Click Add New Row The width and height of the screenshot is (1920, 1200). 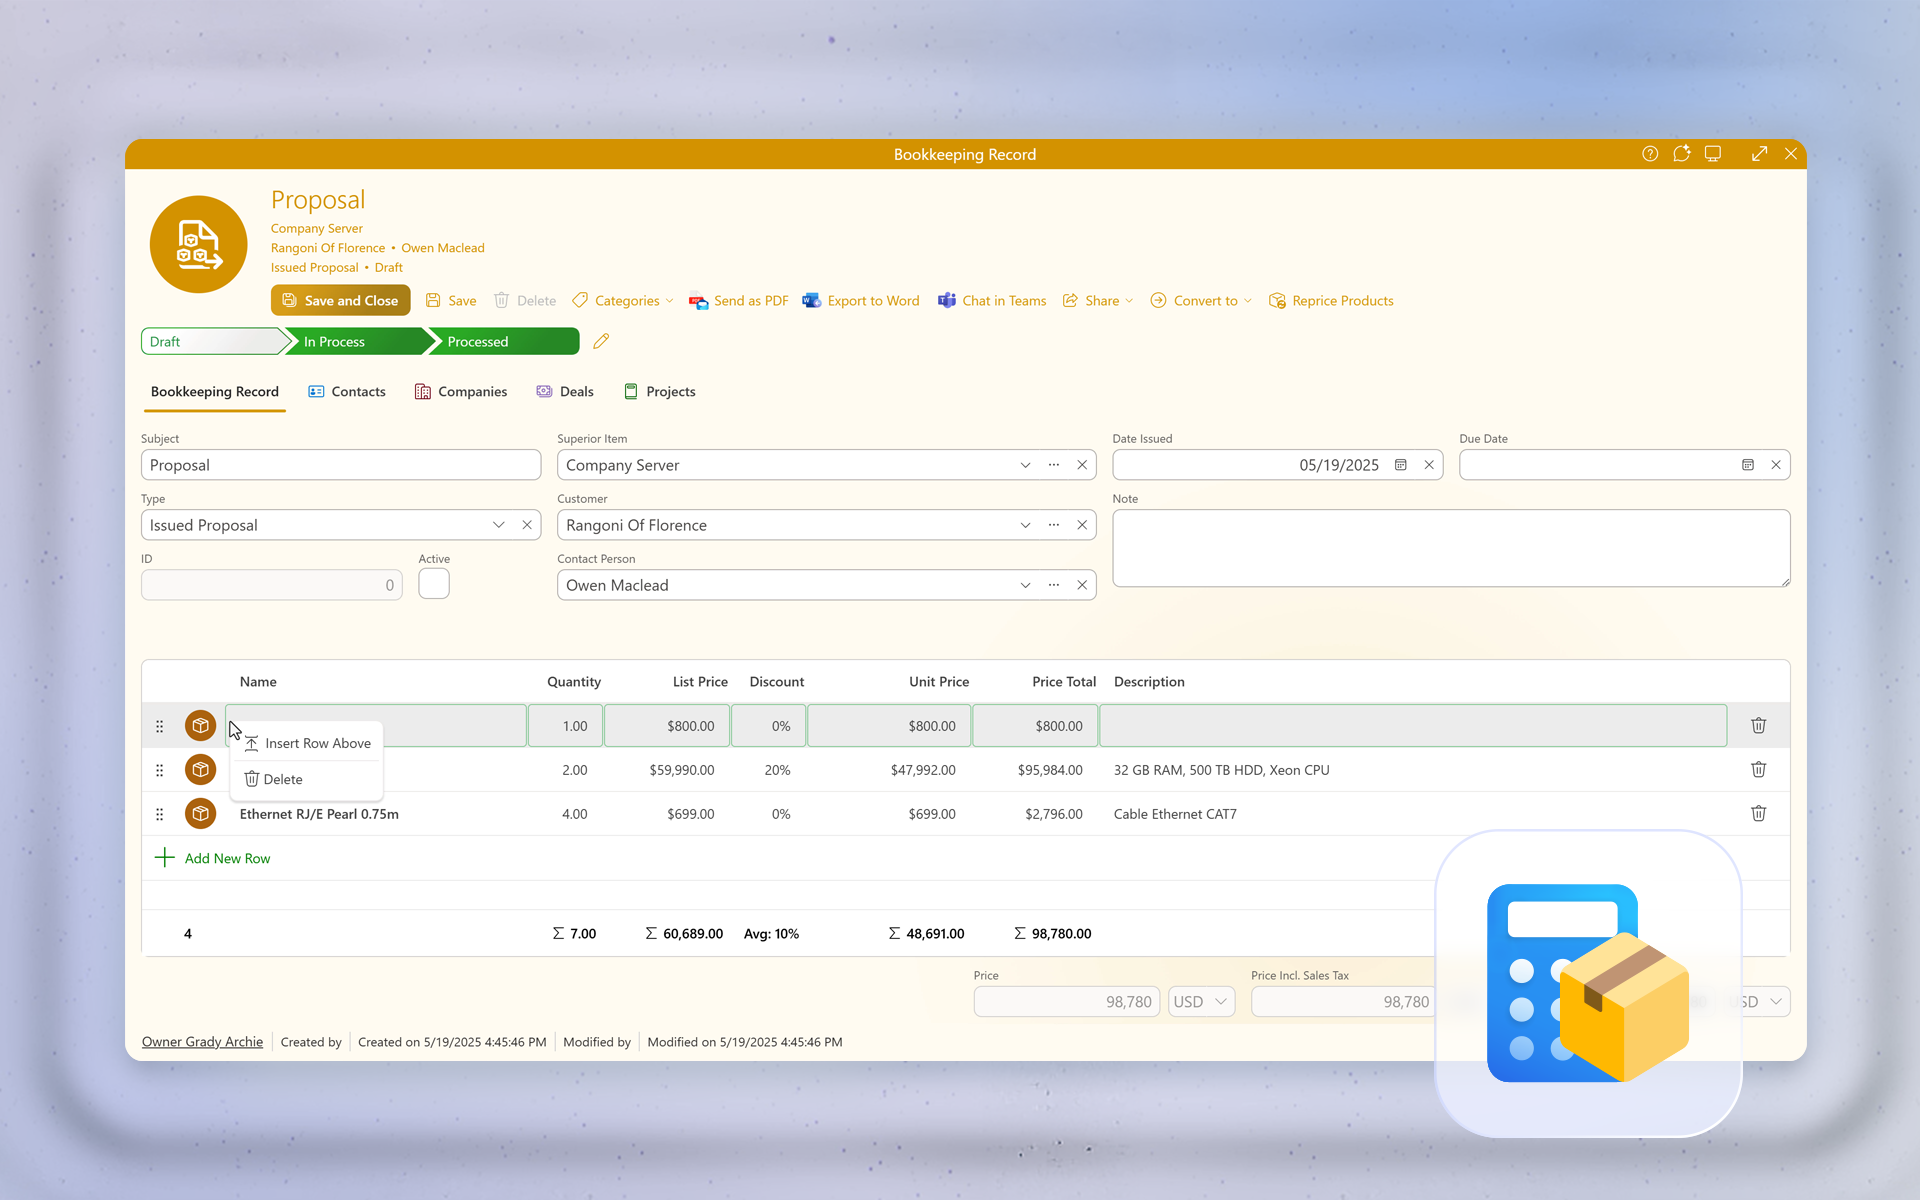[212, 858]
